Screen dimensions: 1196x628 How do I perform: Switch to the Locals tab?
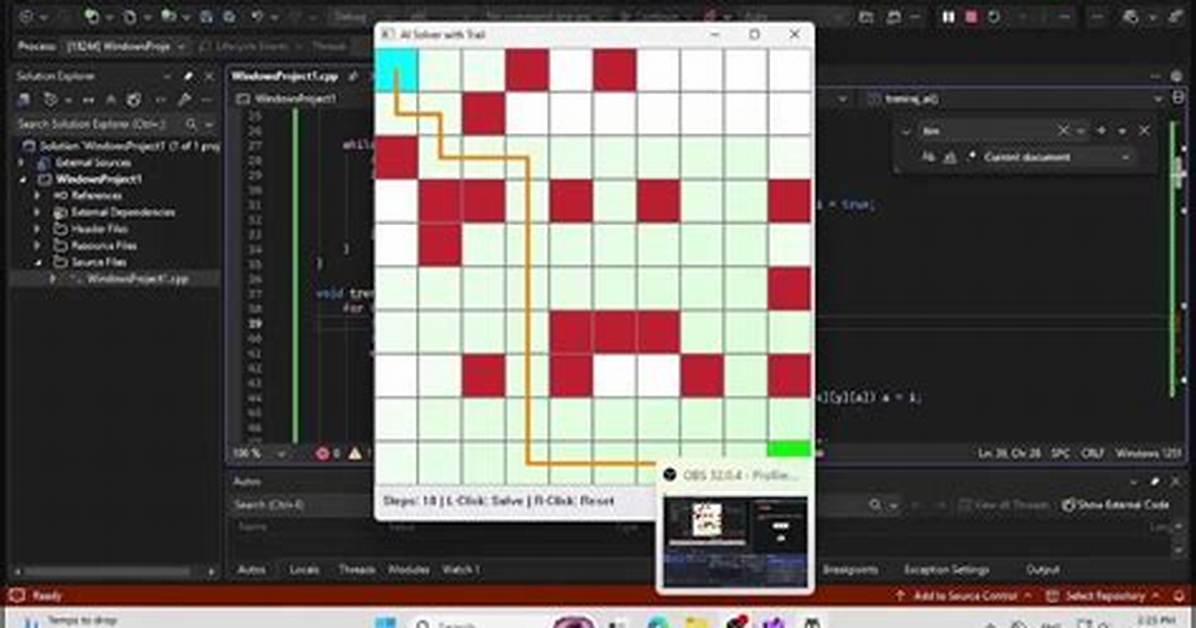click(x=304, y=569)
